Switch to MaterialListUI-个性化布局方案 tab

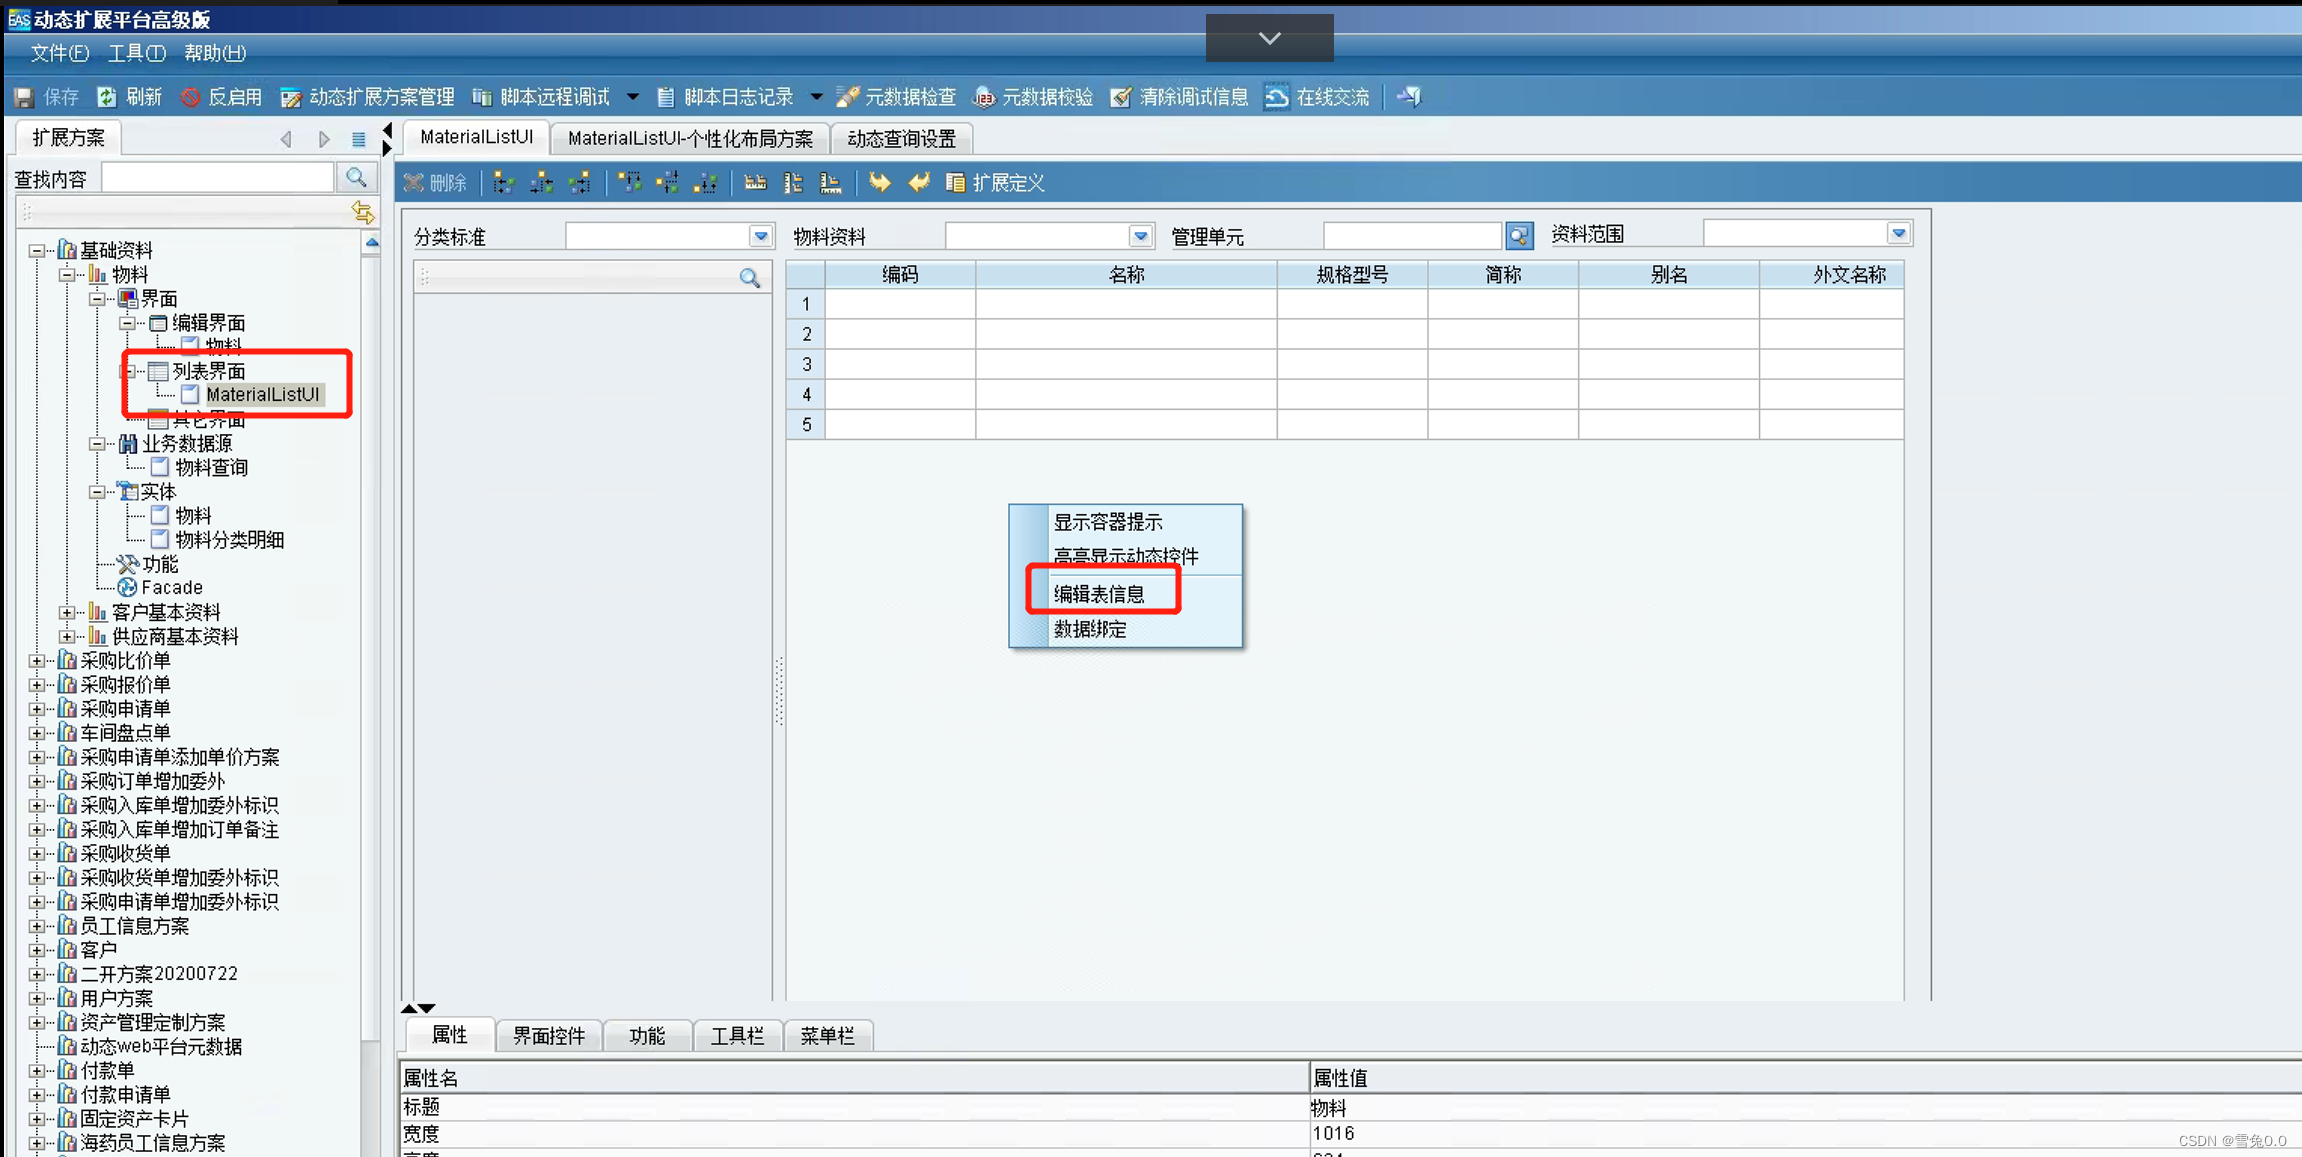point(690,139)
